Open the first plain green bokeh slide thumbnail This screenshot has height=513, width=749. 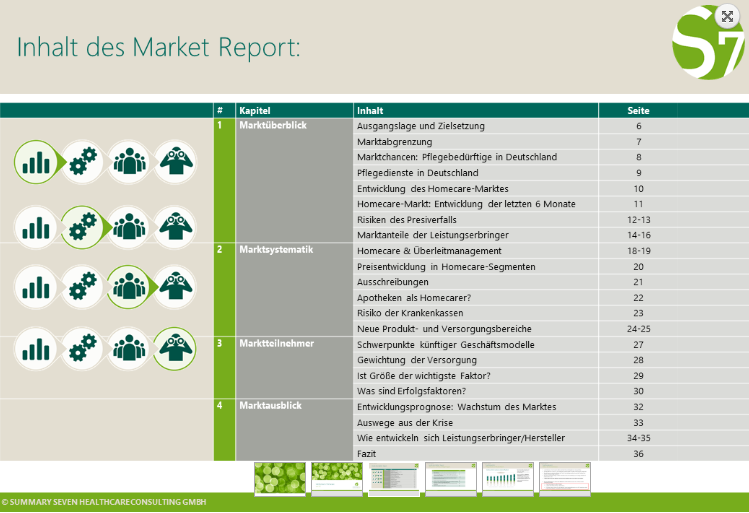coord(280,479)
